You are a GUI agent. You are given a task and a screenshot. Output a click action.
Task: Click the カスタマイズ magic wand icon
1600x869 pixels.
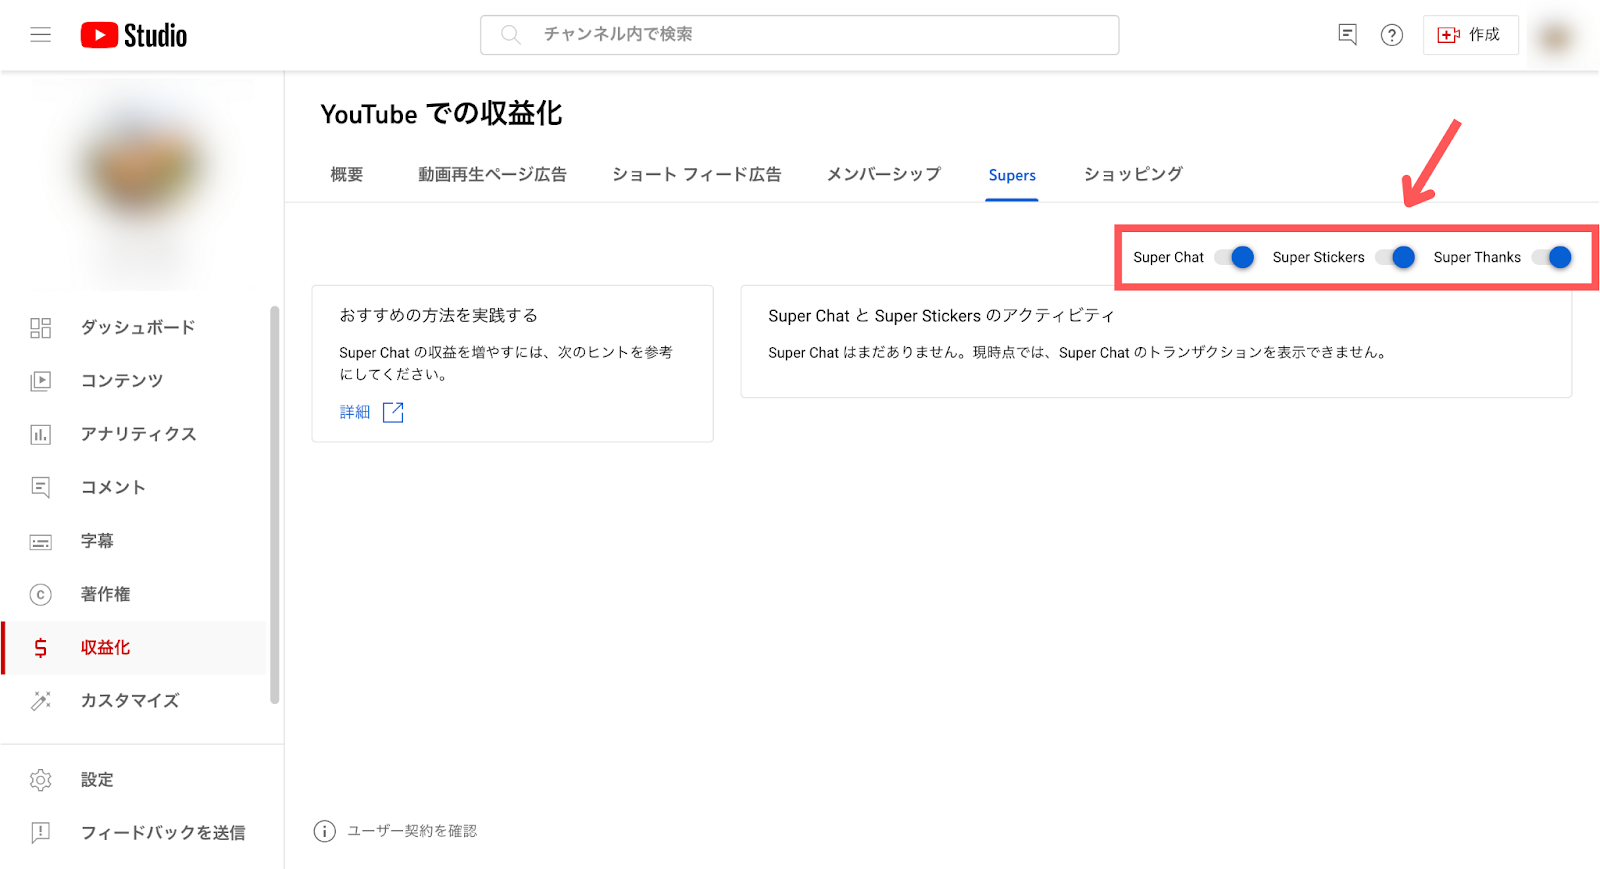pyautogui.click(x=41, y=701)
